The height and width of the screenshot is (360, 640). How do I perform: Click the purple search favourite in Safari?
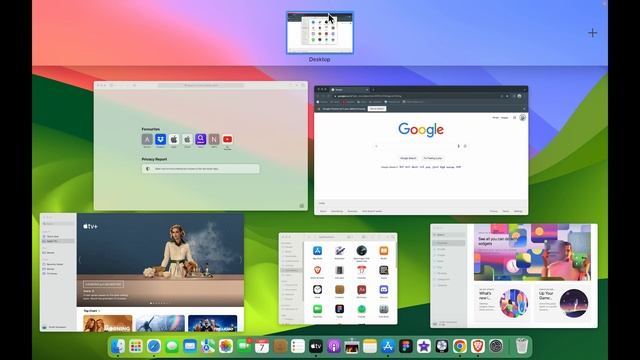pos(200,139)
